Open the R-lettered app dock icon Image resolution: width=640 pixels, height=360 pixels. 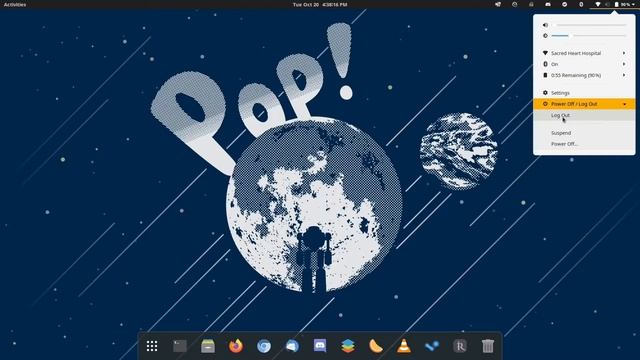click(460, 346)
